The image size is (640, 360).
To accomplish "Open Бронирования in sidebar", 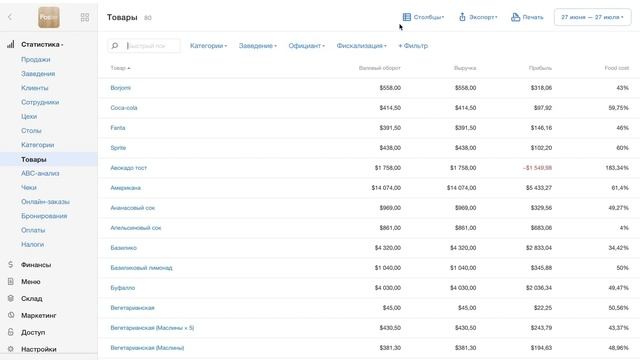I will pos(44,216).
